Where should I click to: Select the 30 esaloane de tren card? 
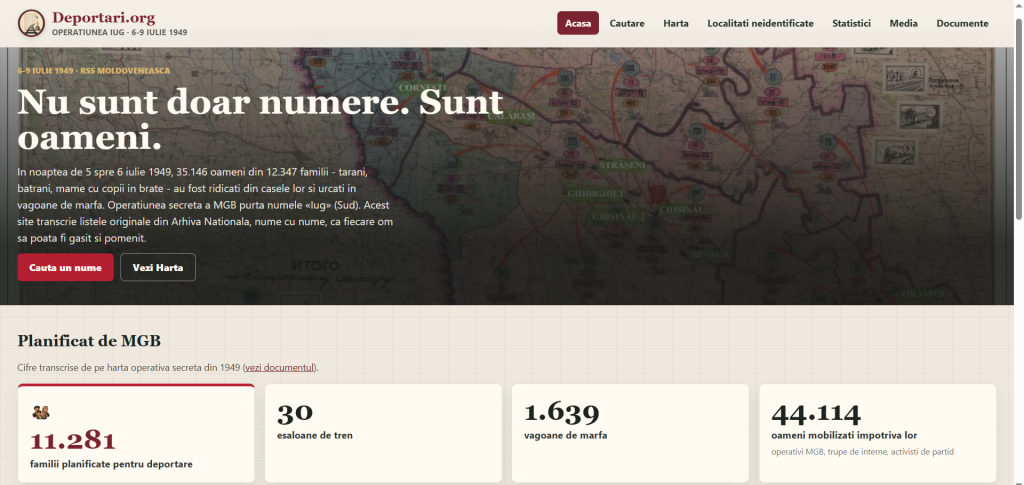click(383, 433)
